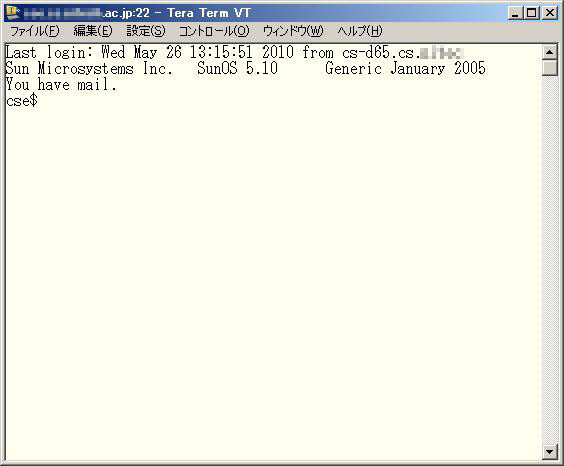Click 'Wed May 26' date text
Screen dimensions: 564x466
pyautogui.click(x=141, y=52)
